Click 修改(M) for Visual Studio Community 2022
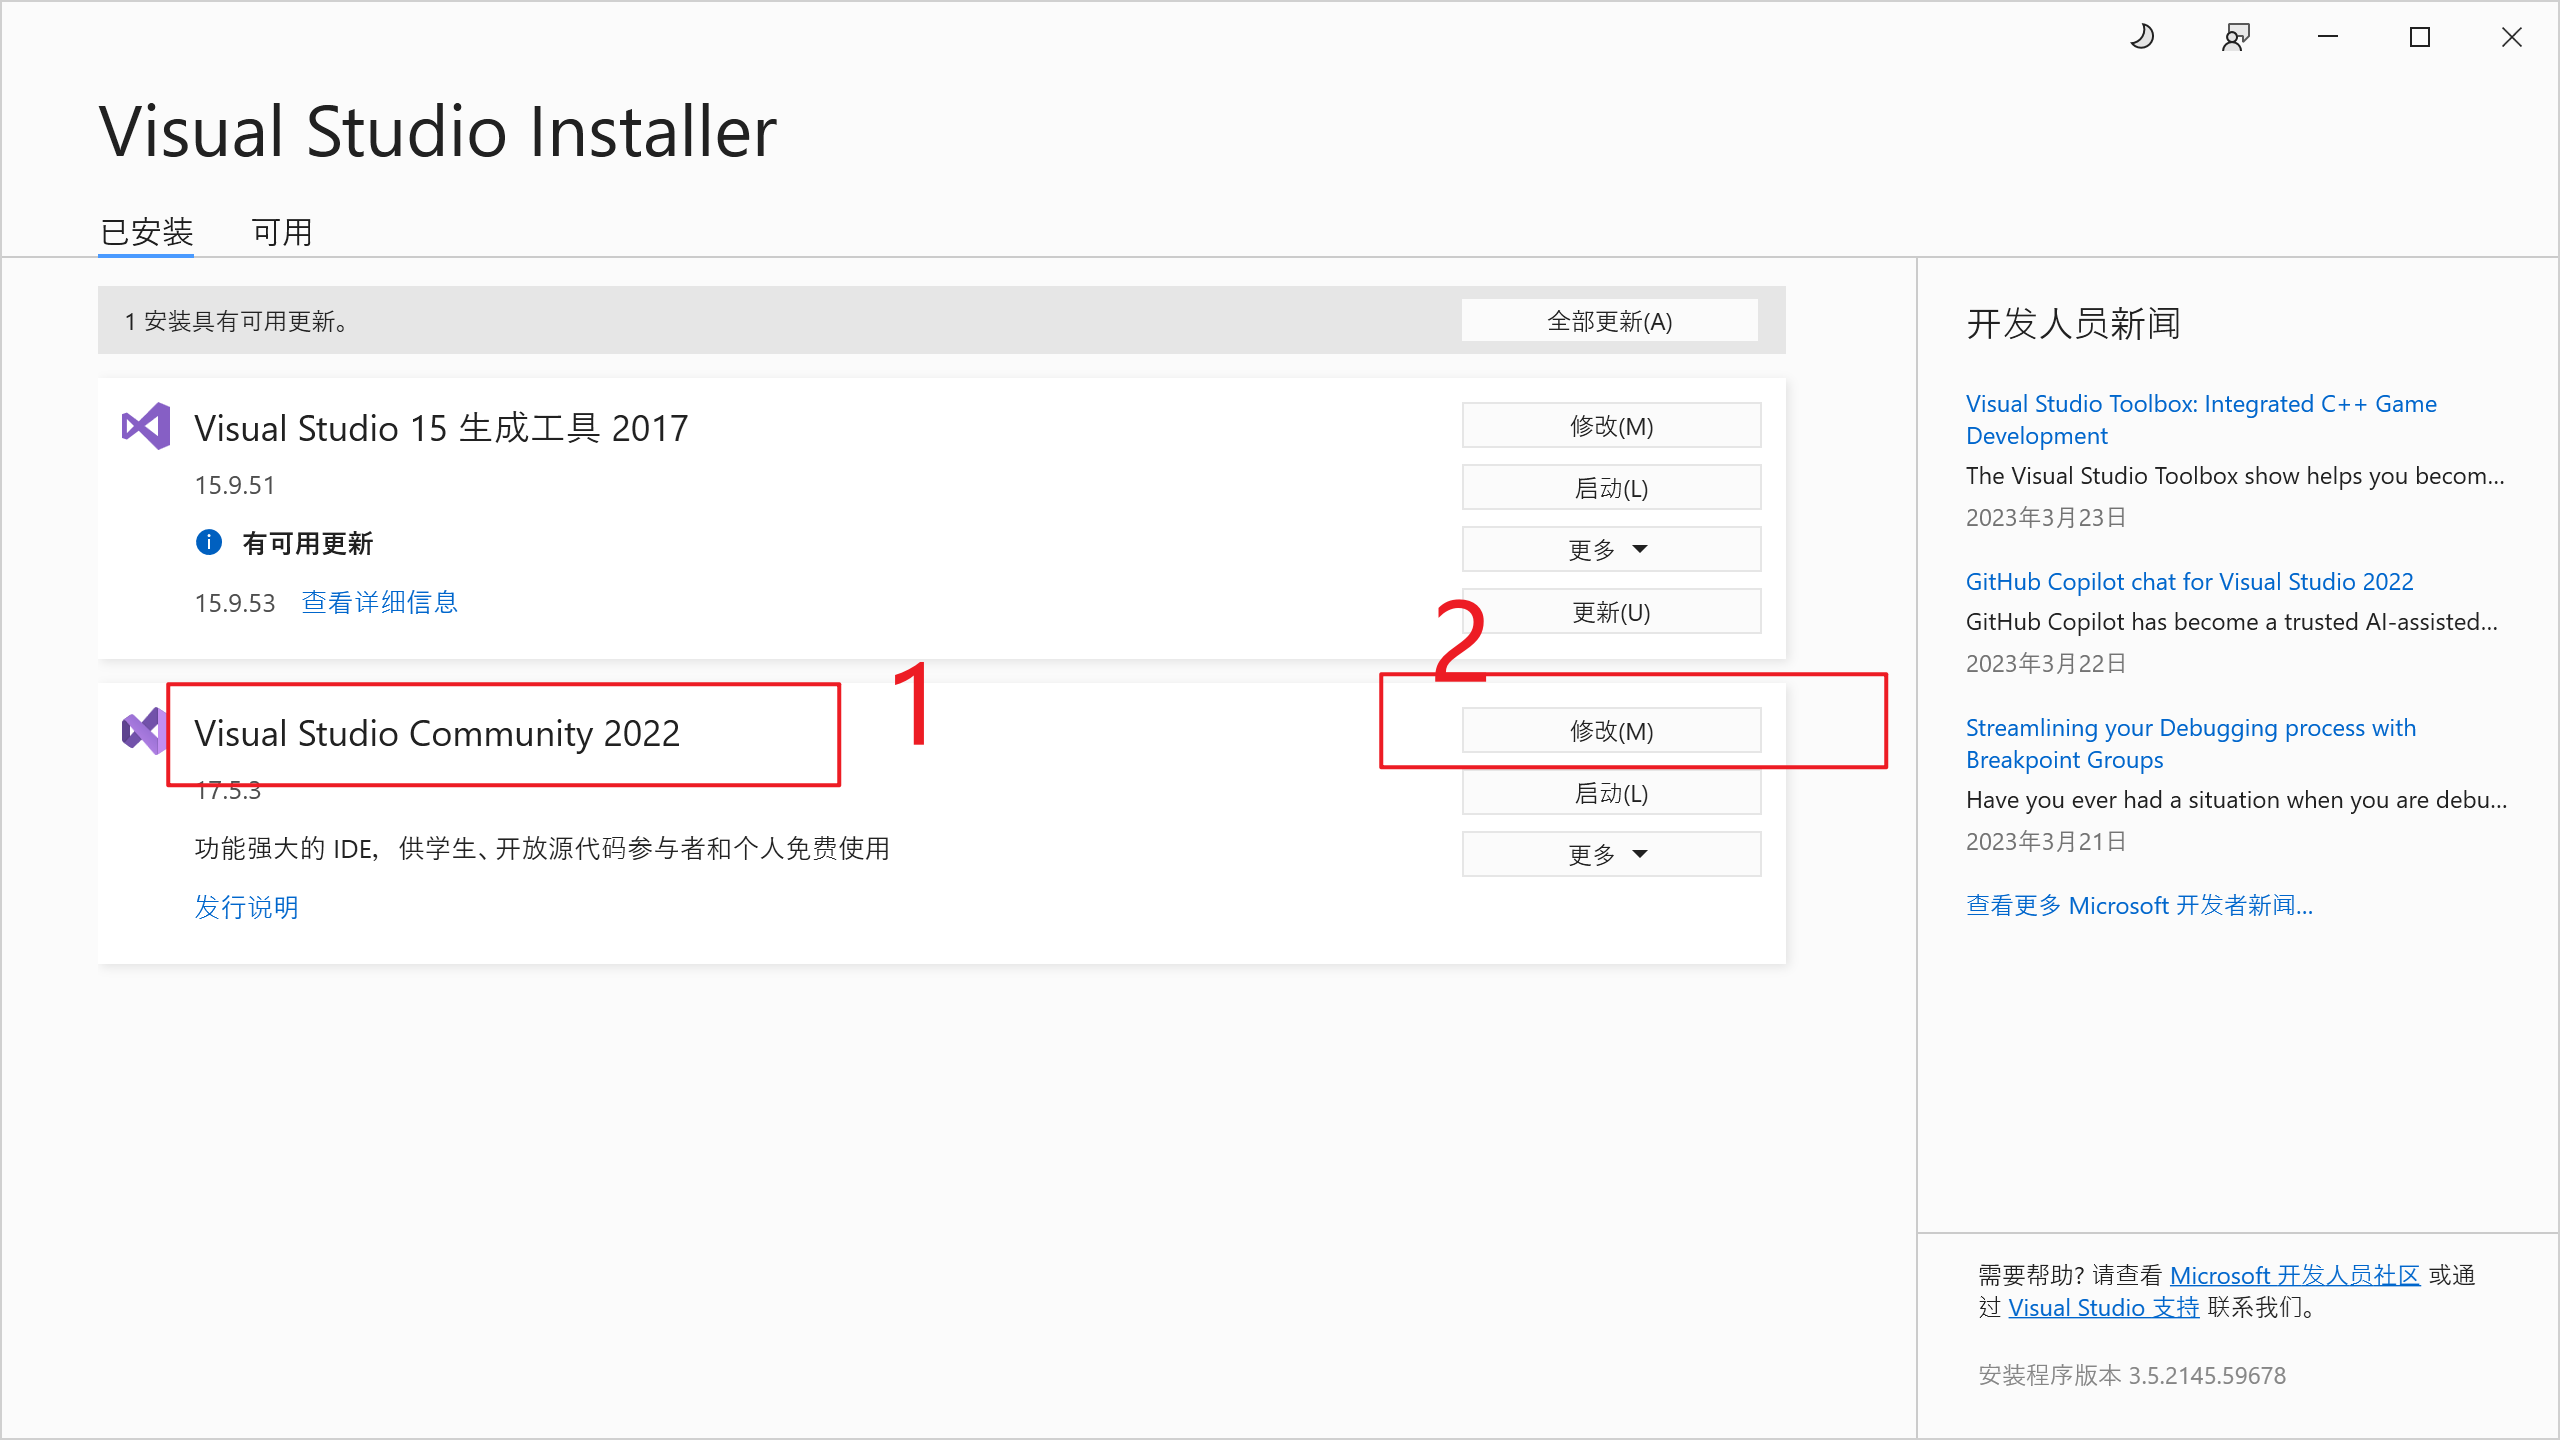 click(1612, 731)
